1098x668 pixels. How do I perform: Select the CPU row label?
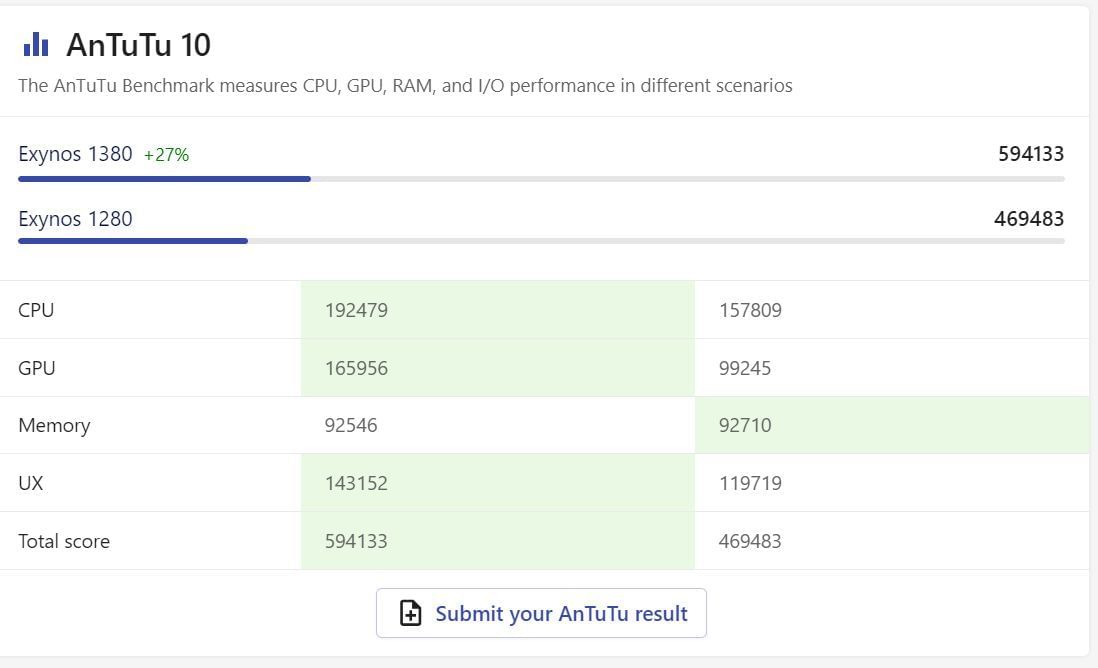[x=36, y=310]
